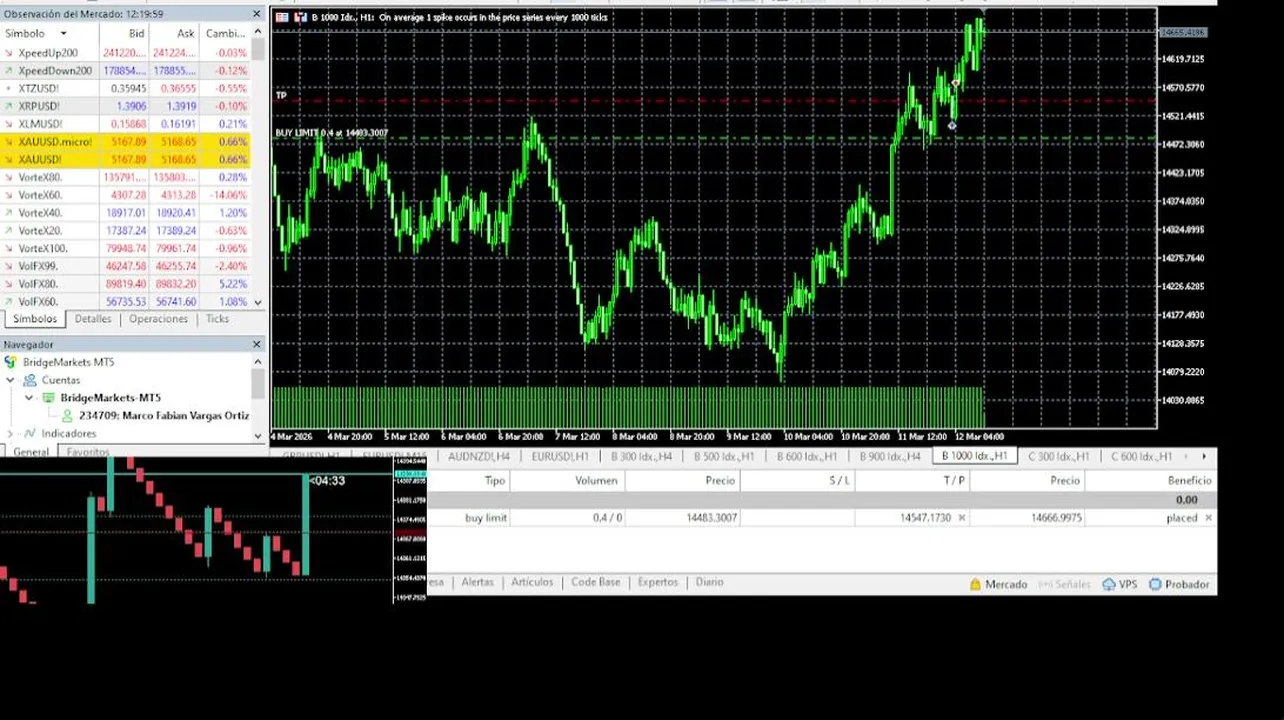This screenshot has height=720, width=1284.
Task: Open the B 900 Idx.,H4 chart tab
Action: (890, 456)
